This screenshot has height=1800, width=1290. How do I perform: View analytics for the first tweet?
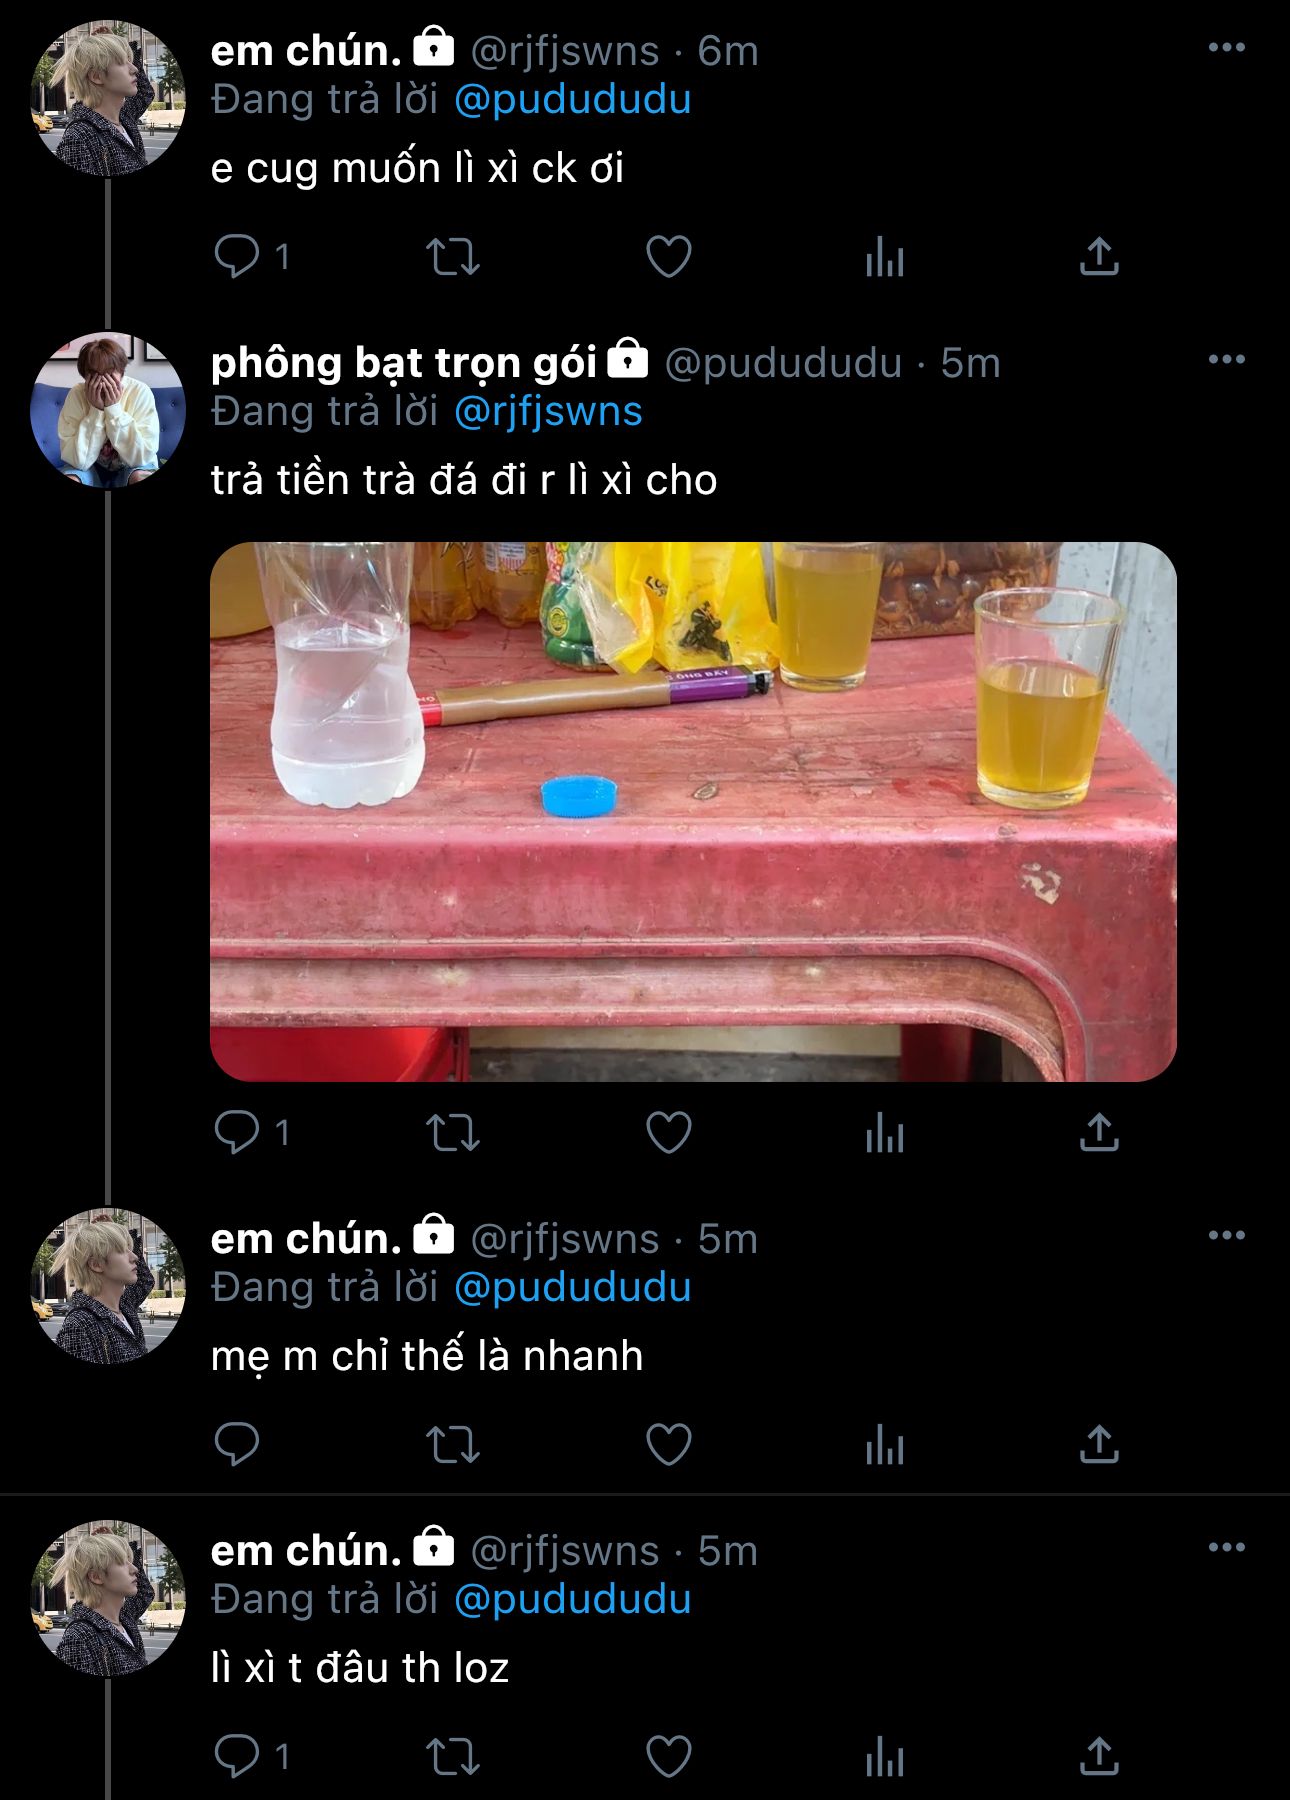tap(885, 257)
